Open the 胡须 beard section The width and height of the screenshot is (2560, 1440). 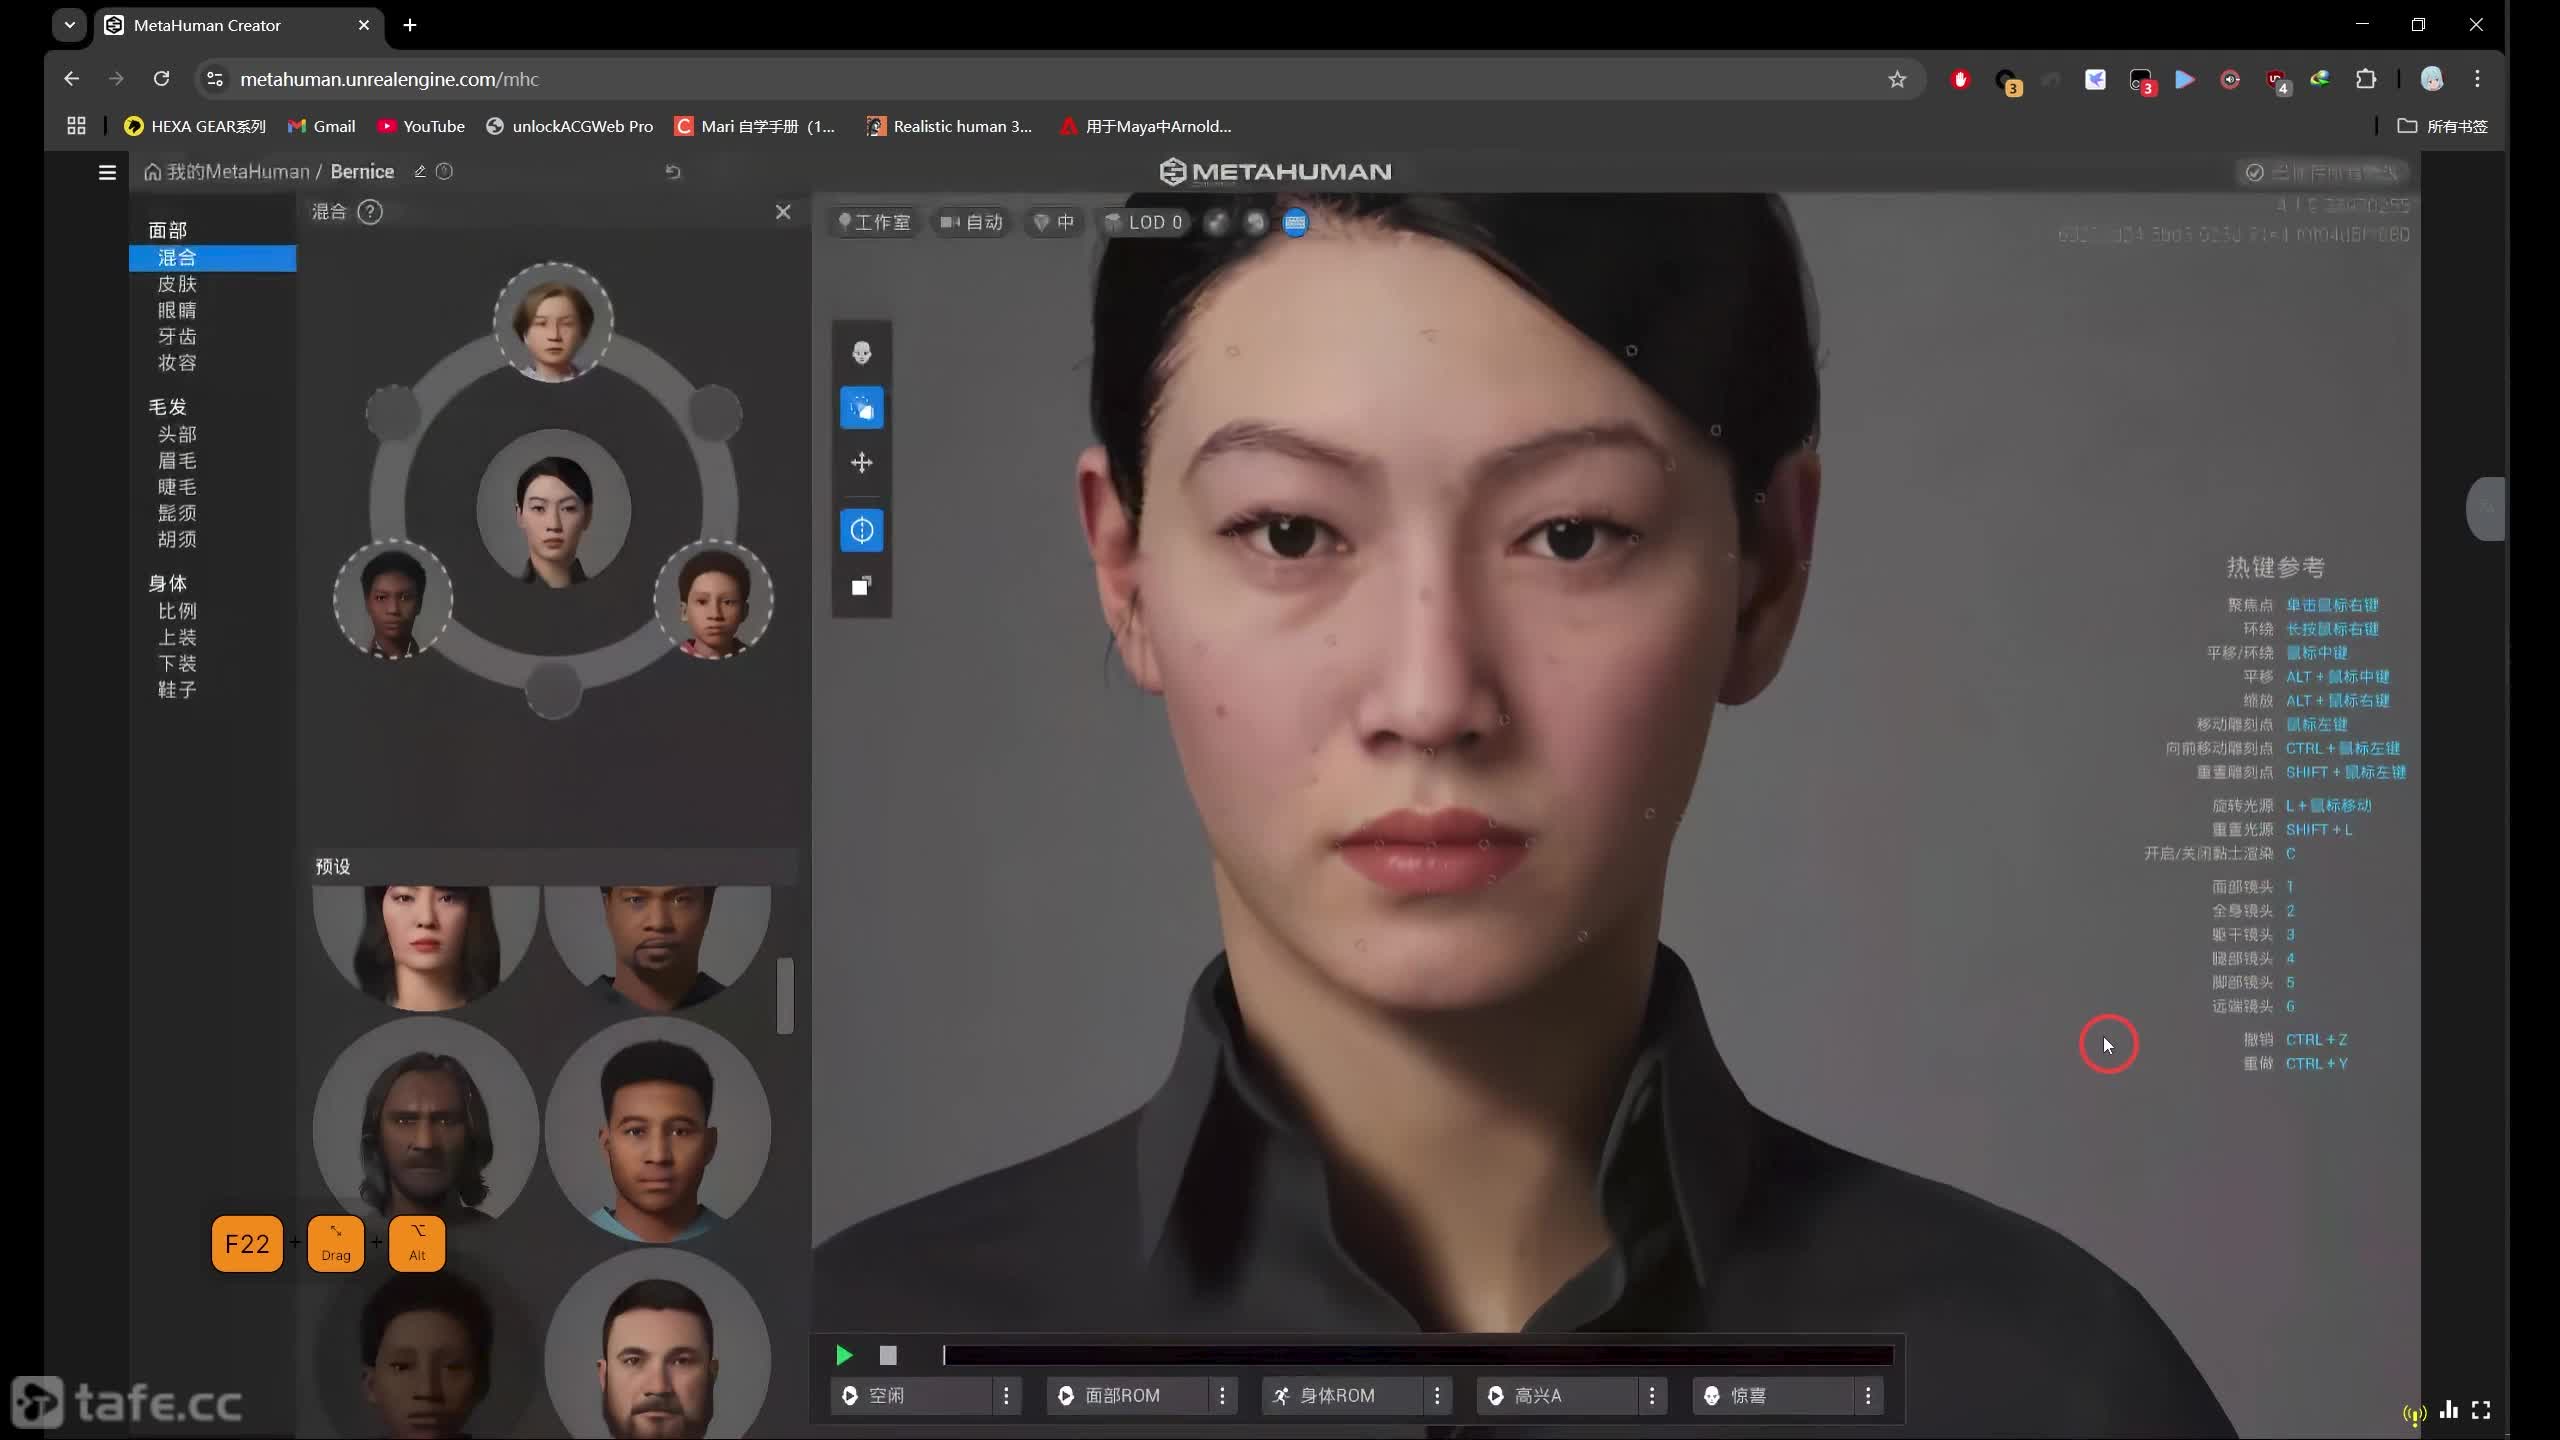pos(177,539)
